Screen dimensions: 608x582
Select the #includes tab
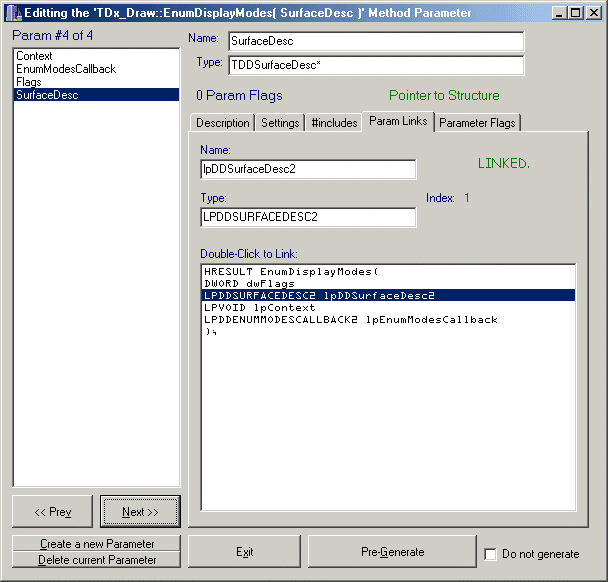coord(332,123)
